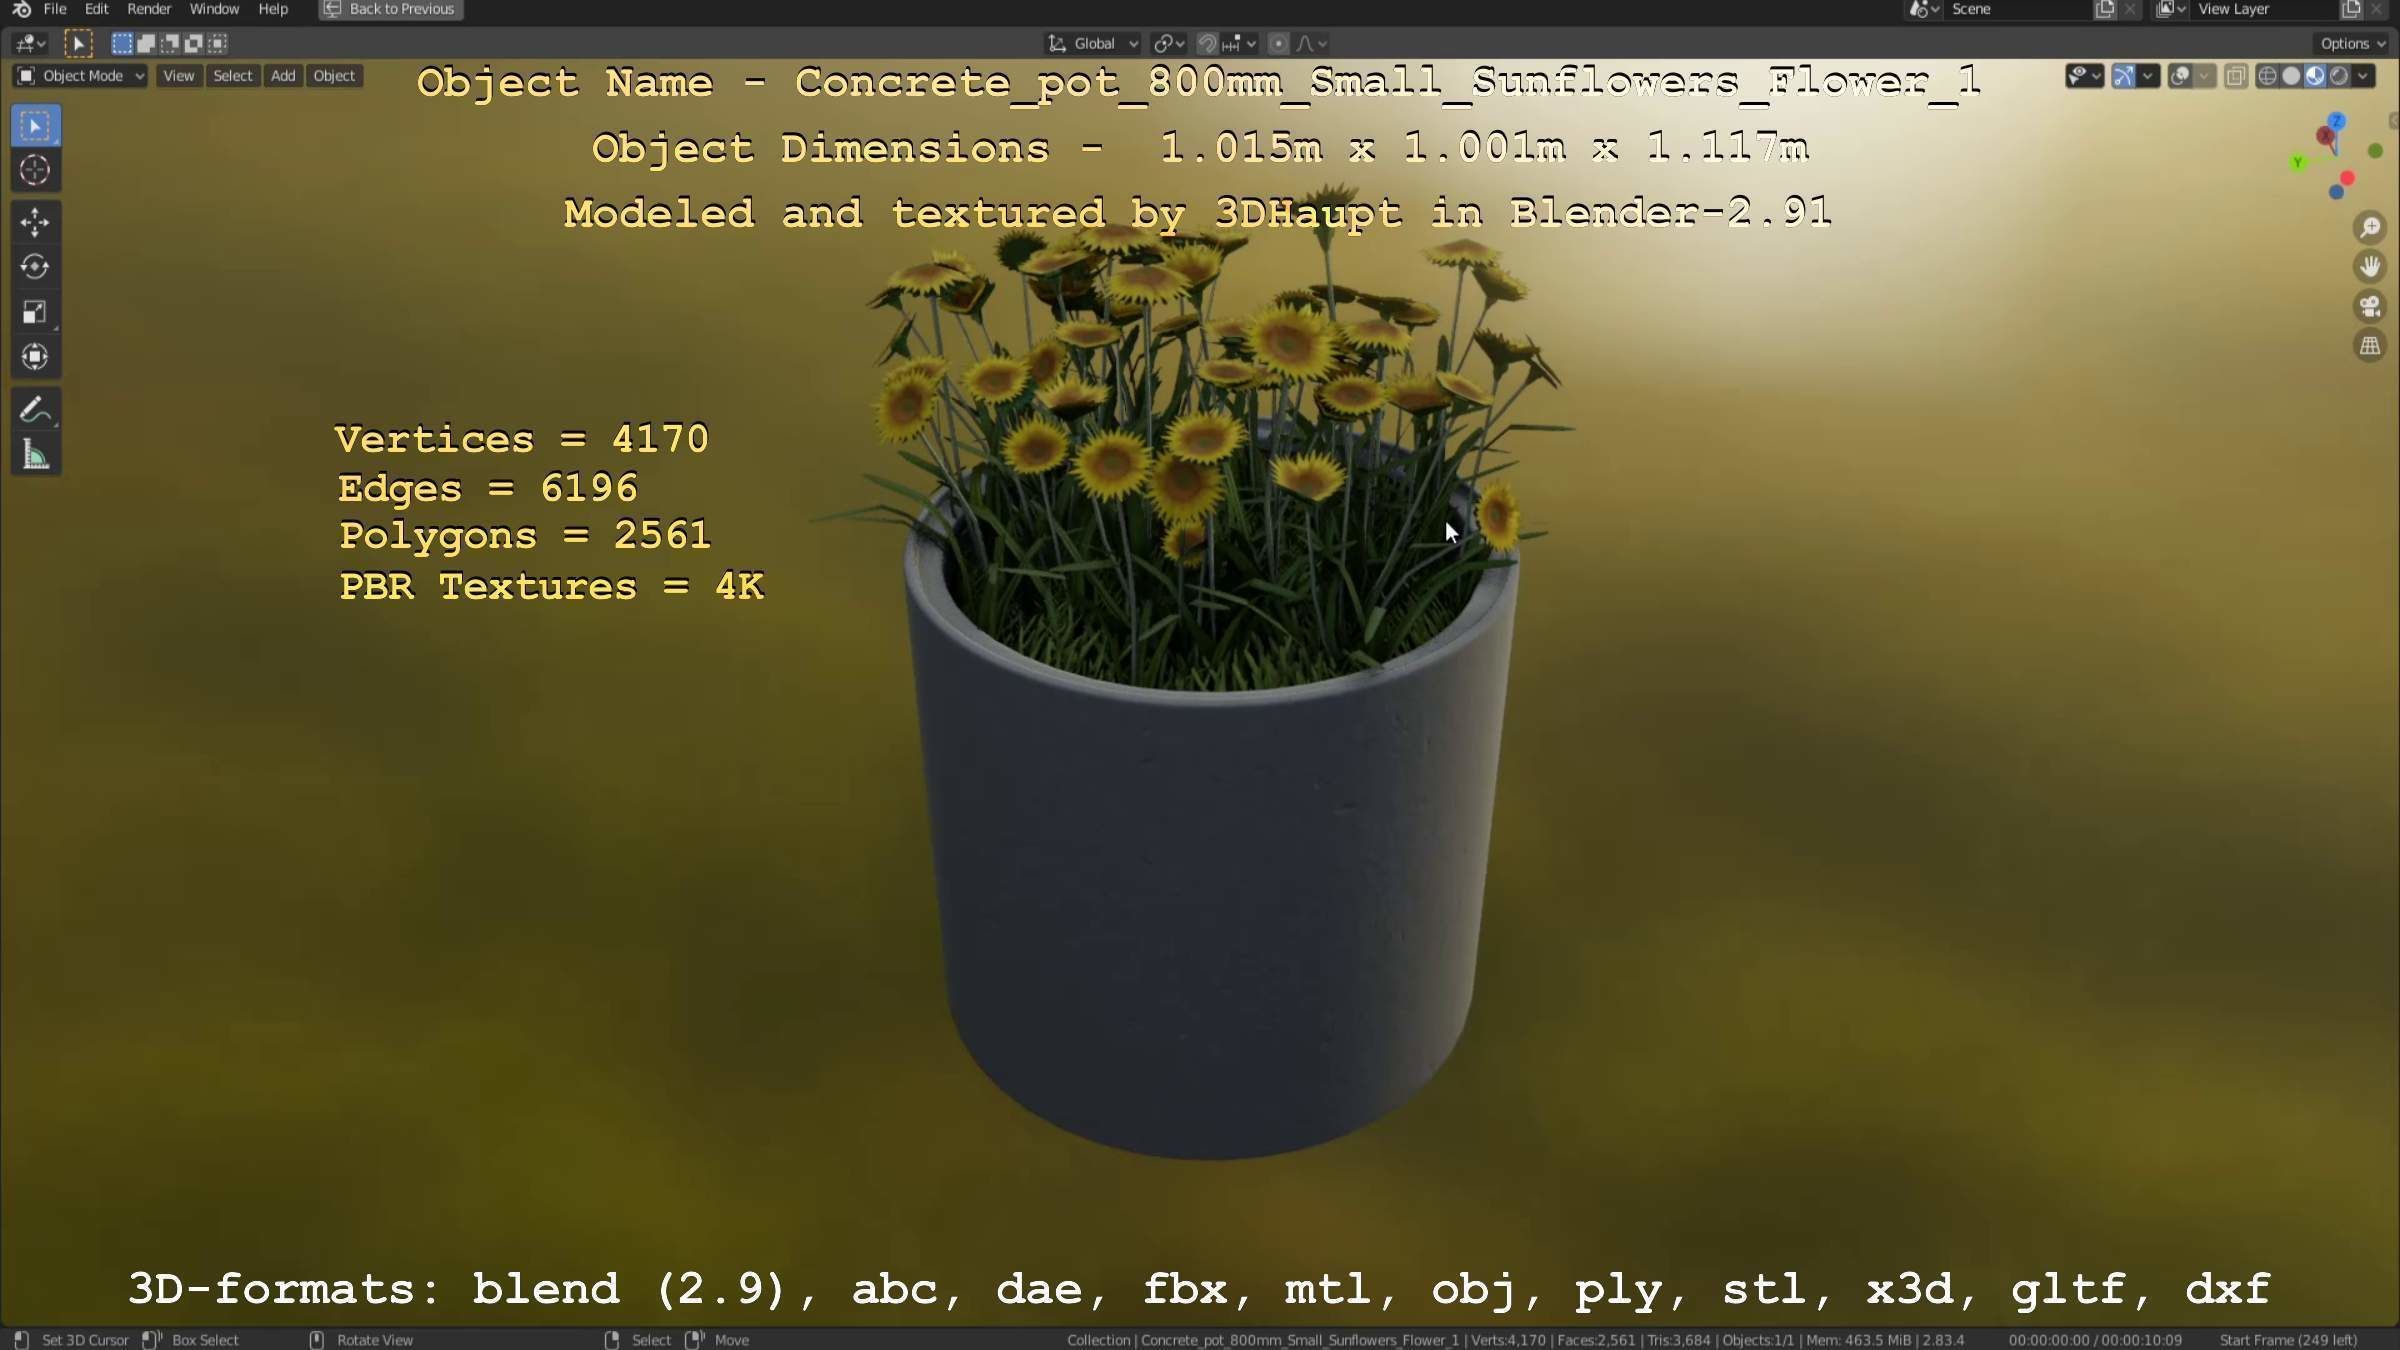The height and width of the screenshot is (1350, 2400).
Task: Open the gizmo settings dropdown arrow
Action: coord(2148,76)
